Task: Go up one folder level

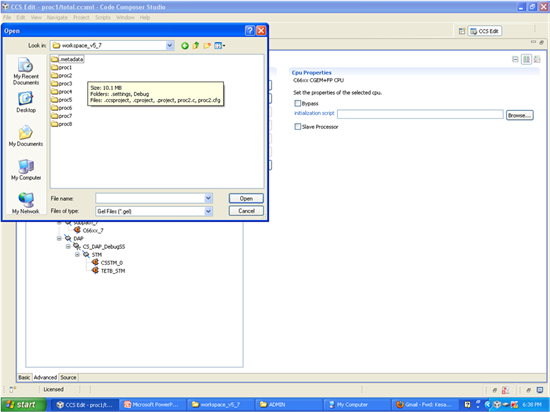Action: (196, 46)
